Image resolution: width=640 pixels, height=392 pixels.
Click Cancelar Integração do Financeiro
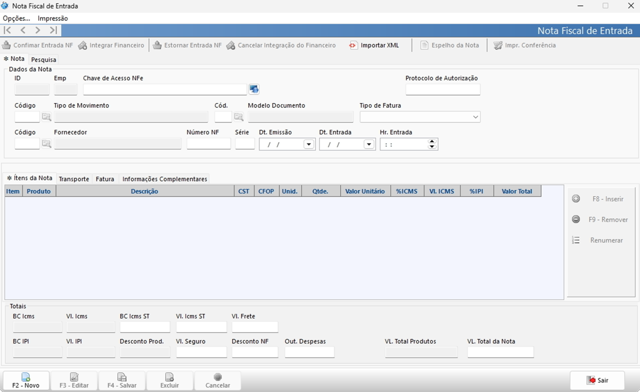point(281,45)
